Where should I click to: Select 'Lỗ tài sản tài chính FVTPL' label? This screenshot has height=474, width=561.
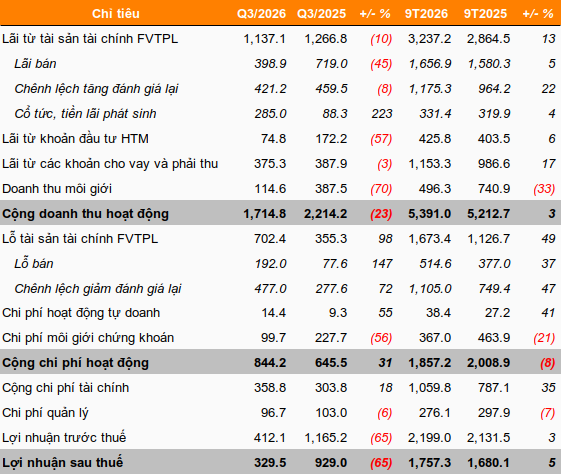pyautogui.click(x=80, y=239)
